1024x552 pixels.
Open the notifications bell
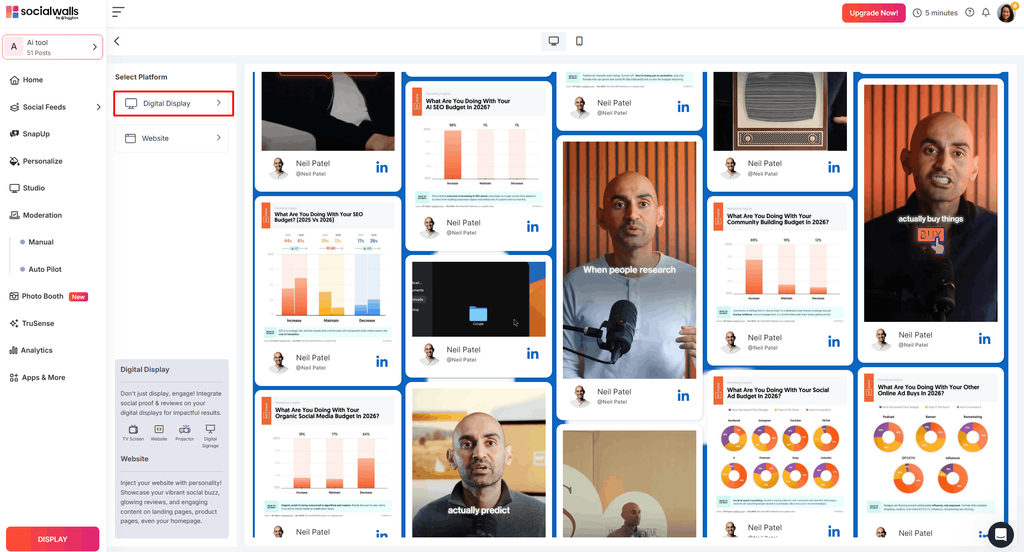985,12
